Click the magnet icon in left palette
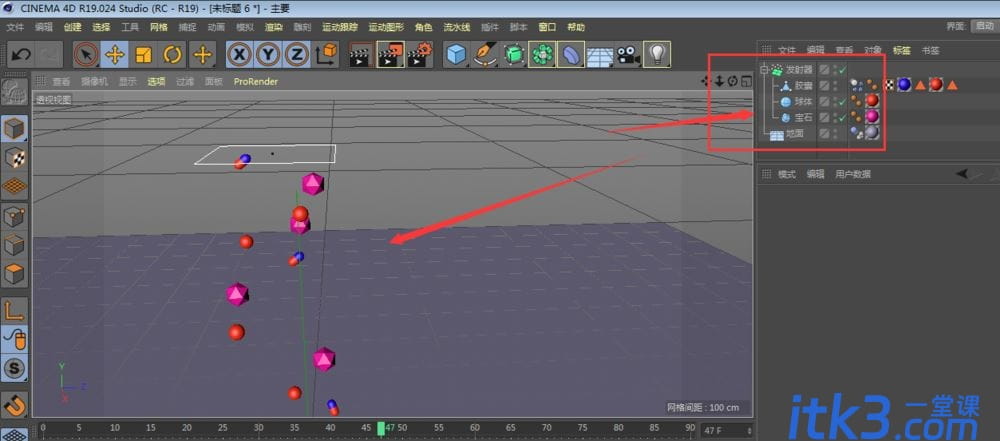Image resolution: width=1000 pixels, height=441 pixels. point(15,404)
